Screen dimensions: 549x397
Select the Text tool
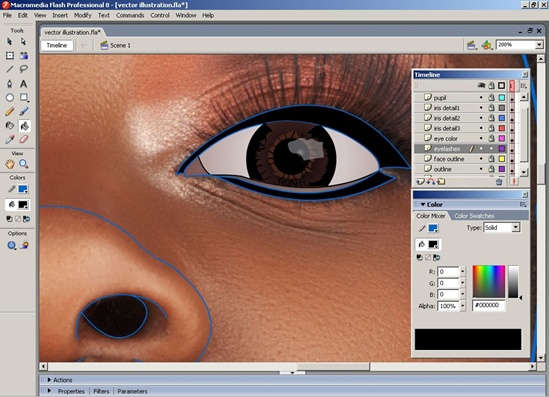point(23,84)
